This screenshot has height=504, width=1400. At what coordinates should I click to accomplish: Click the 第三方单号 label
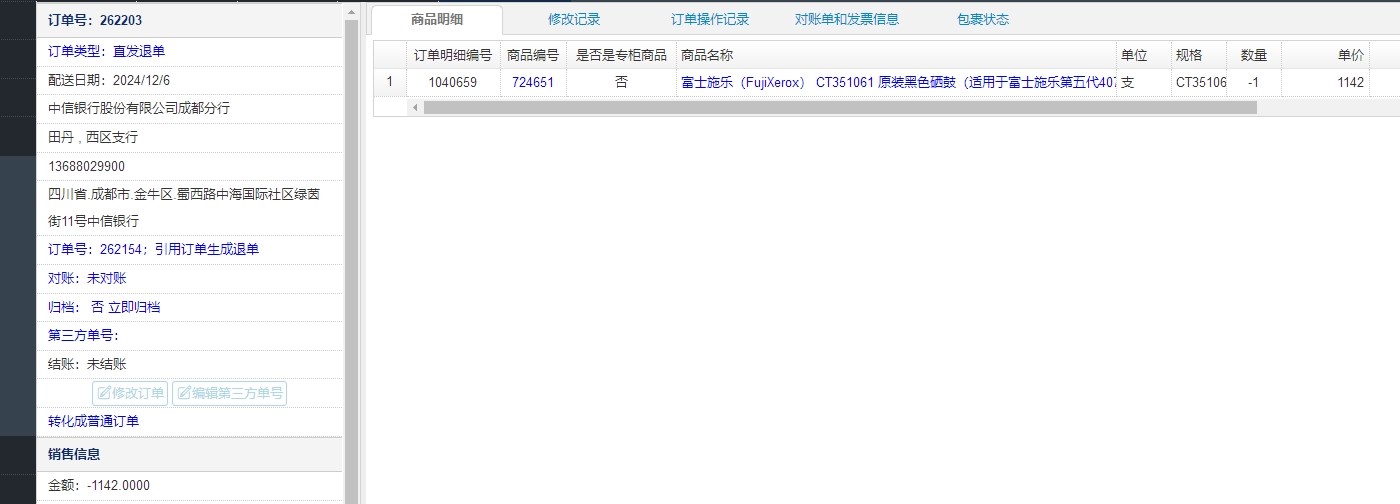pos(83,335)
